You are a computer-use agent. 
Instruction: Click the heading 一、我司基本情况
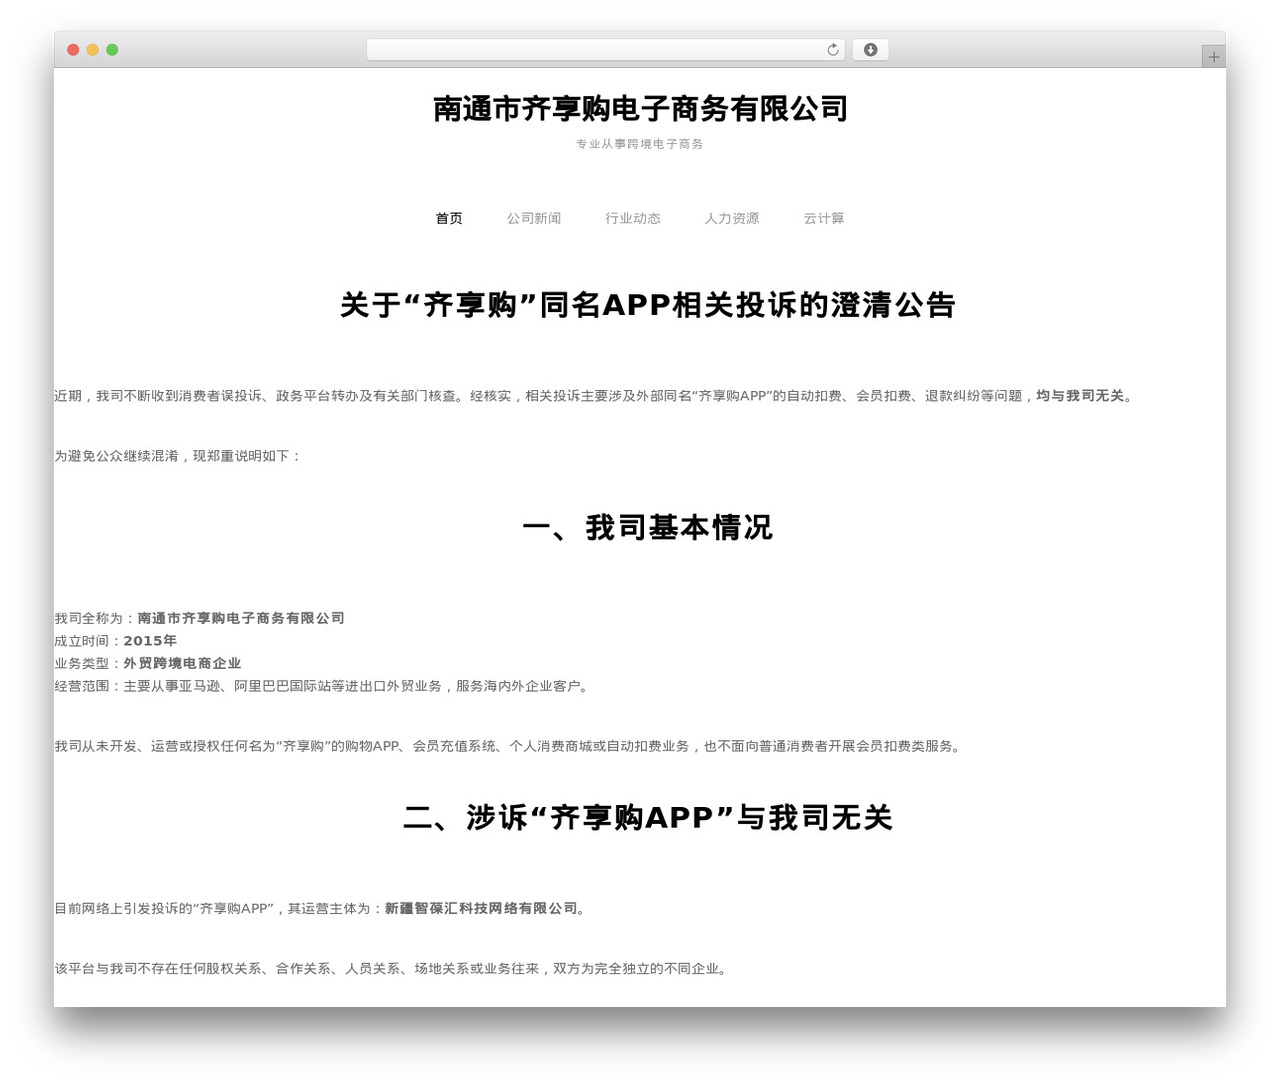pos(647,527)
